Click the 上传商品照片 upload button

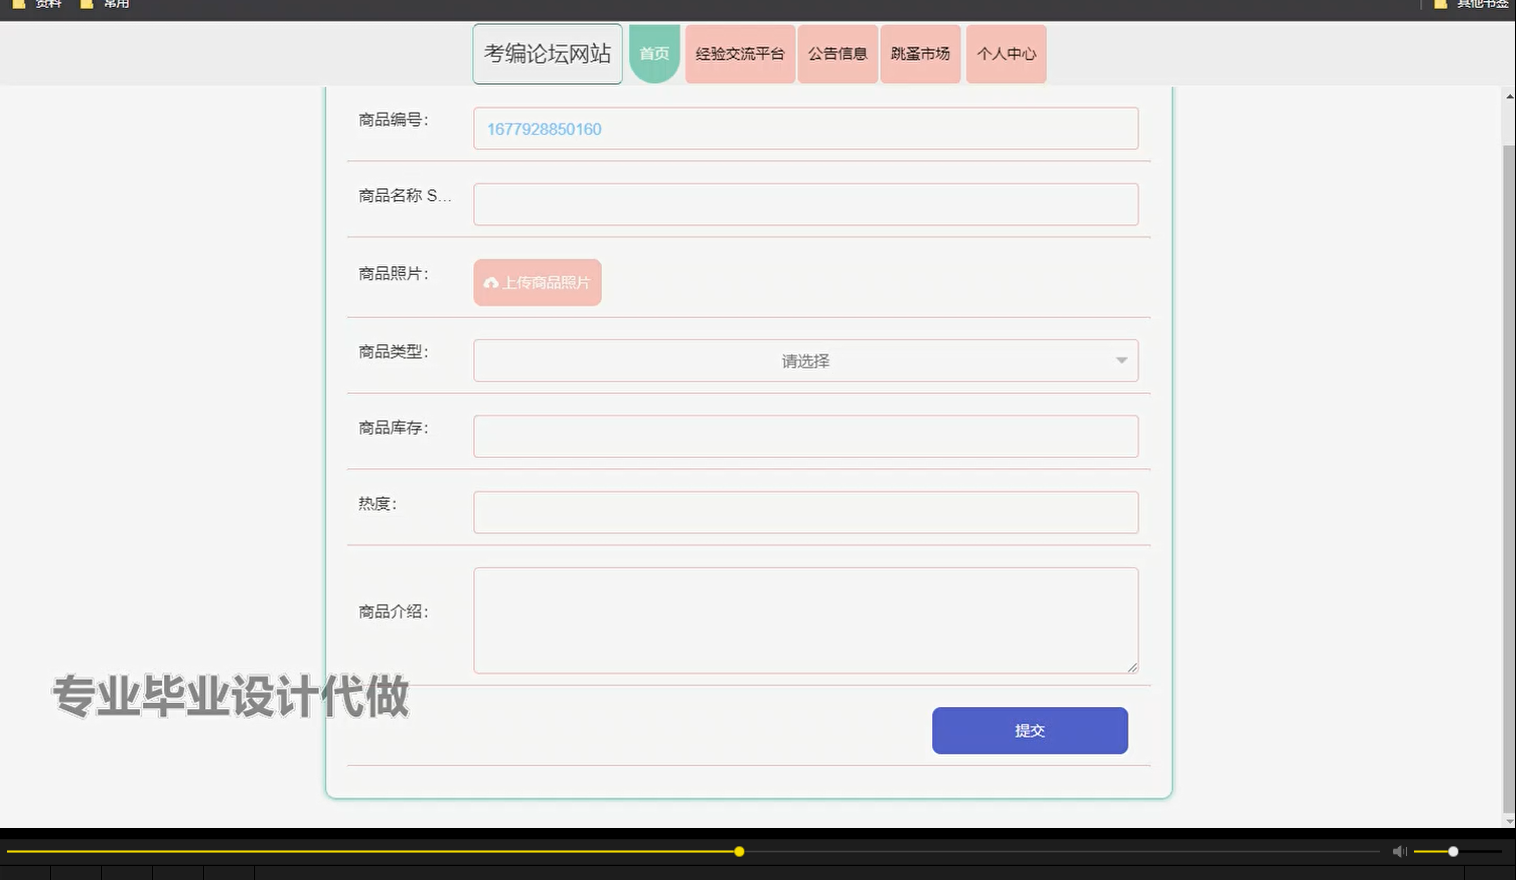(537, 283)
